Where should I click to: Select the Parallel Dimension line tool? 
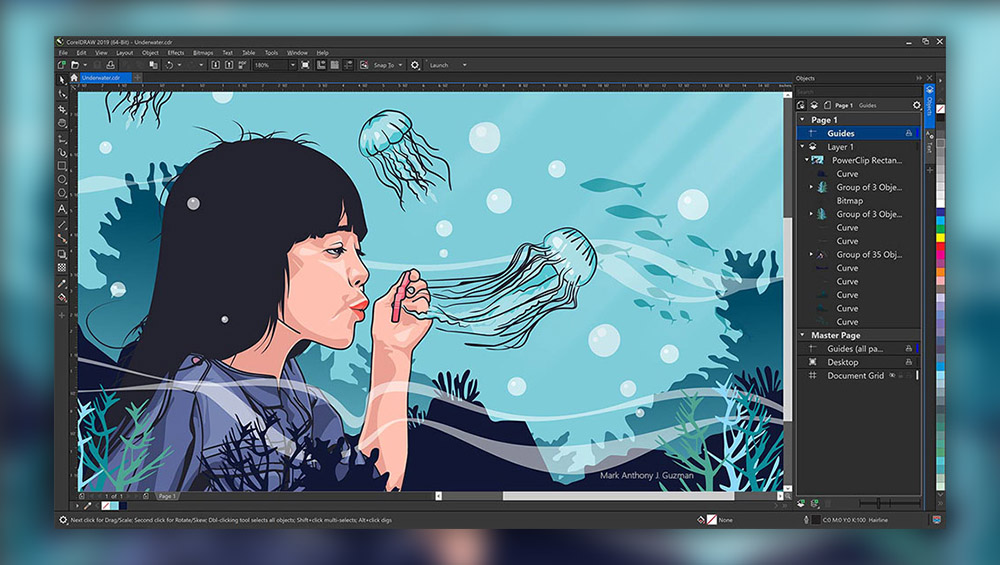coord(62,224)
